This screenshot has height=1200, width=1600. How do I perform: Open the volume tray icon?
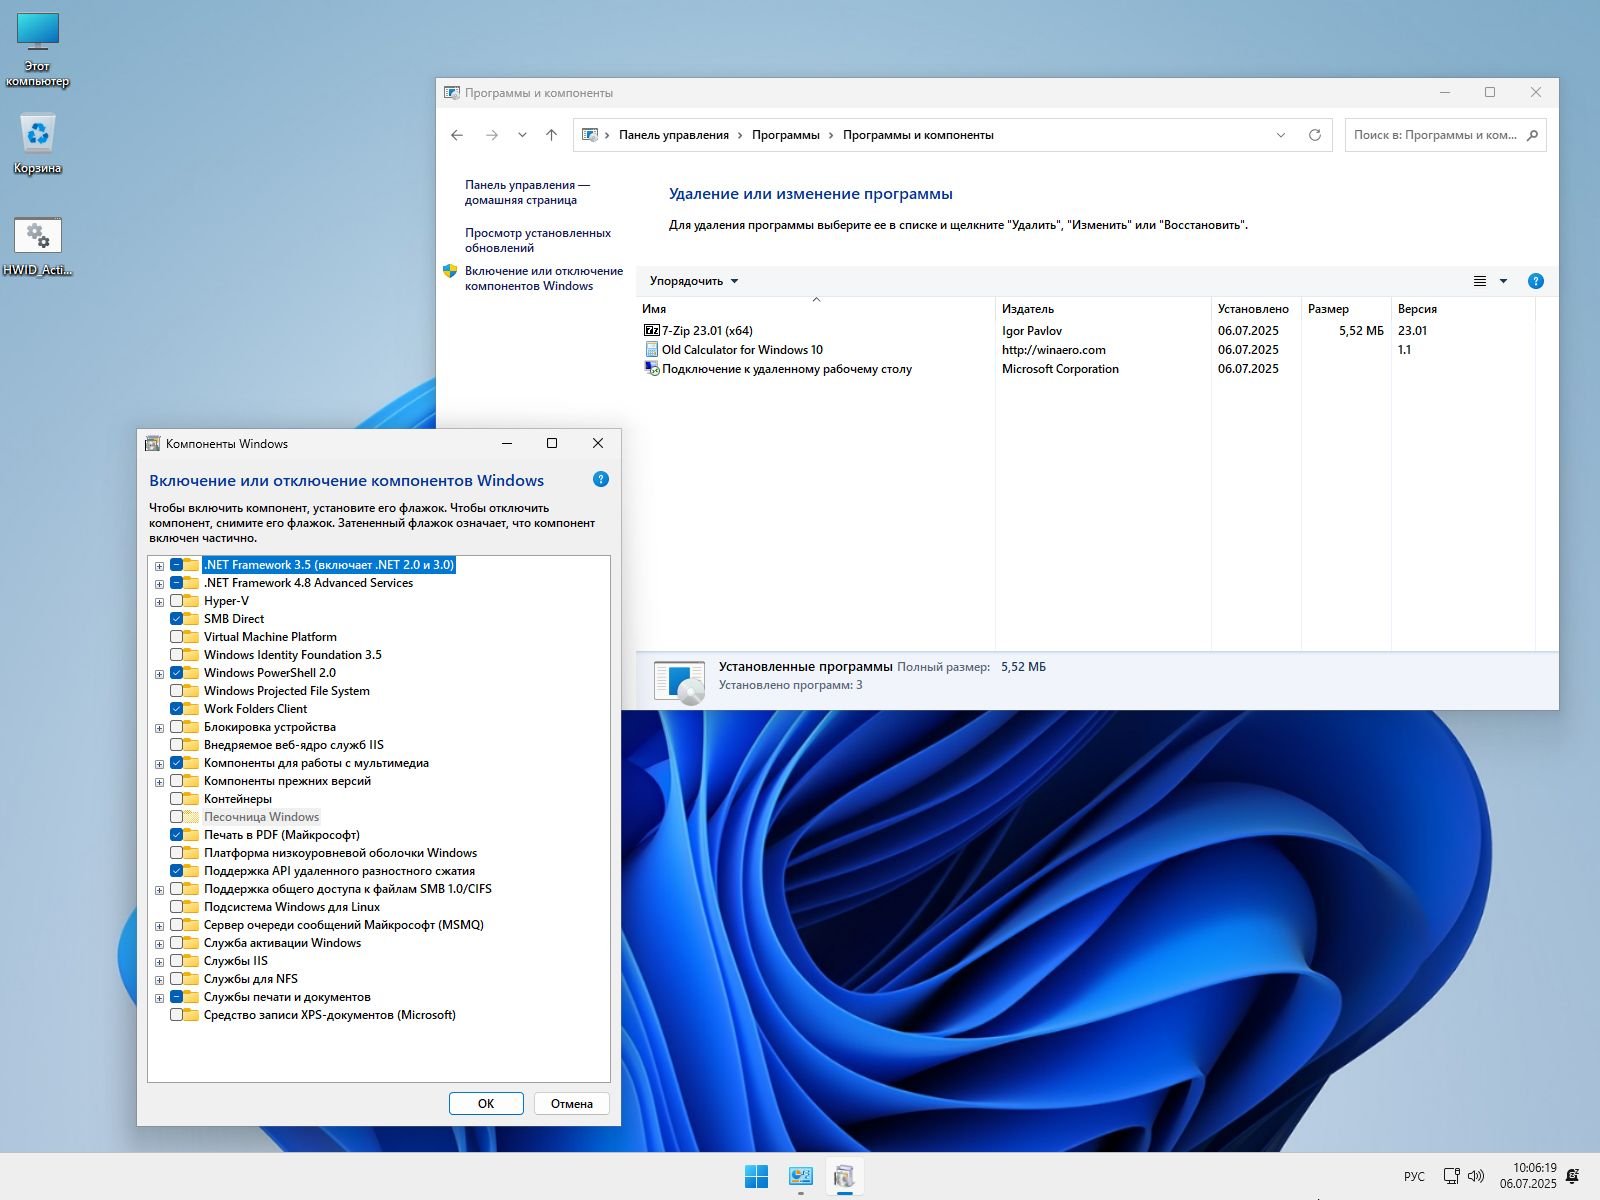(x=1477, y=1176)
